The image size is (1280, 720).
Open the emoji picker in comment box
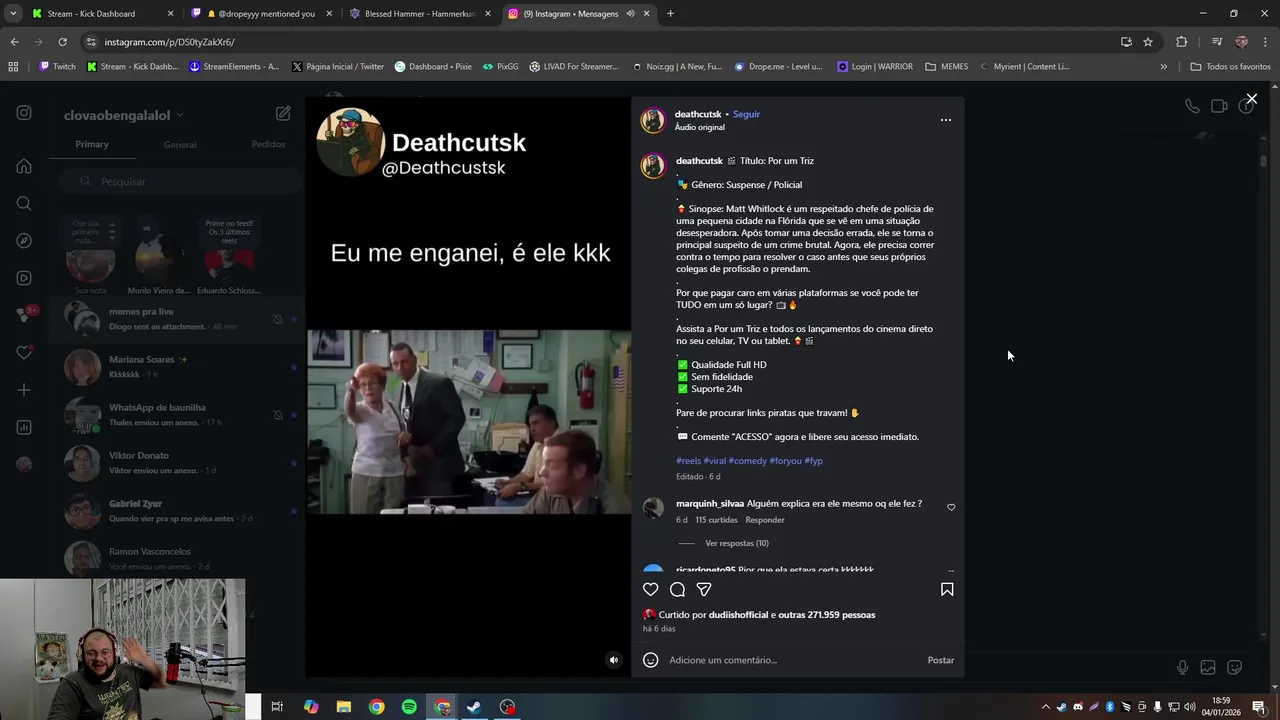651,660
